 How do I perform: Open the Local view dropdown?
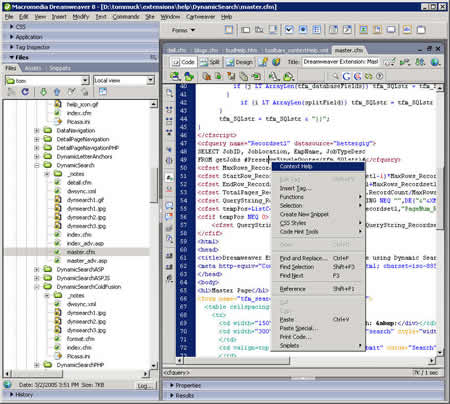151,80
